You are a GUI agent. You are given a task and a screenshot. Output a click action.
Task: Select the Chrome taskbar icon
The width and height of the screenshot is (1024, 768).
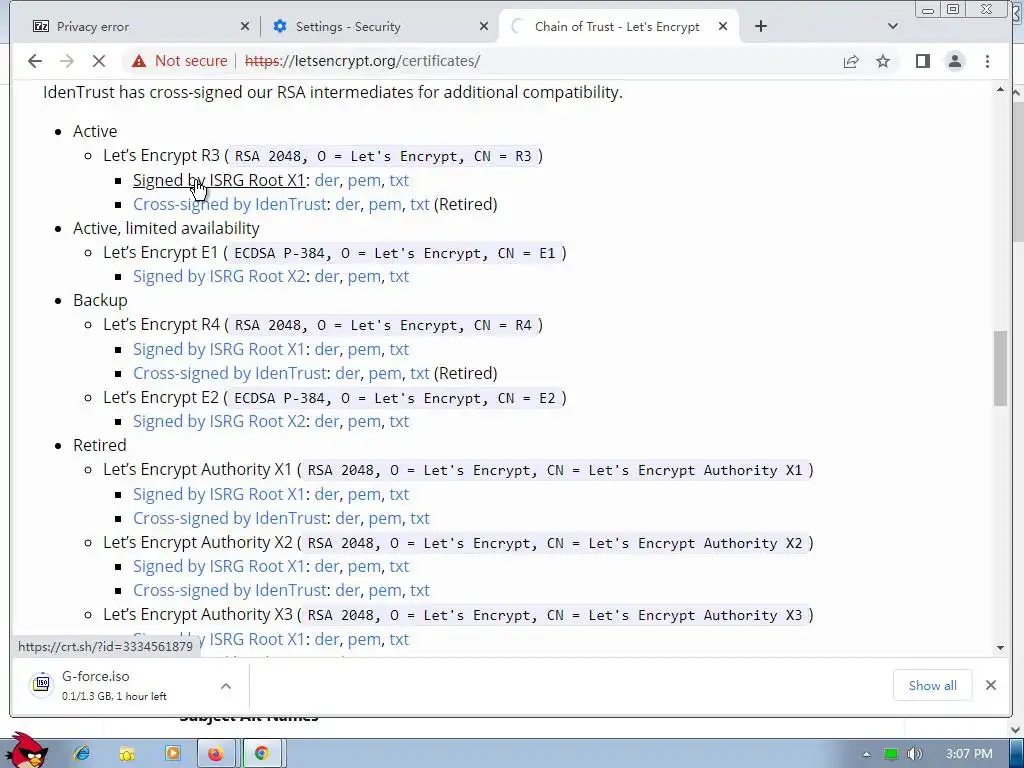point(262,753)
